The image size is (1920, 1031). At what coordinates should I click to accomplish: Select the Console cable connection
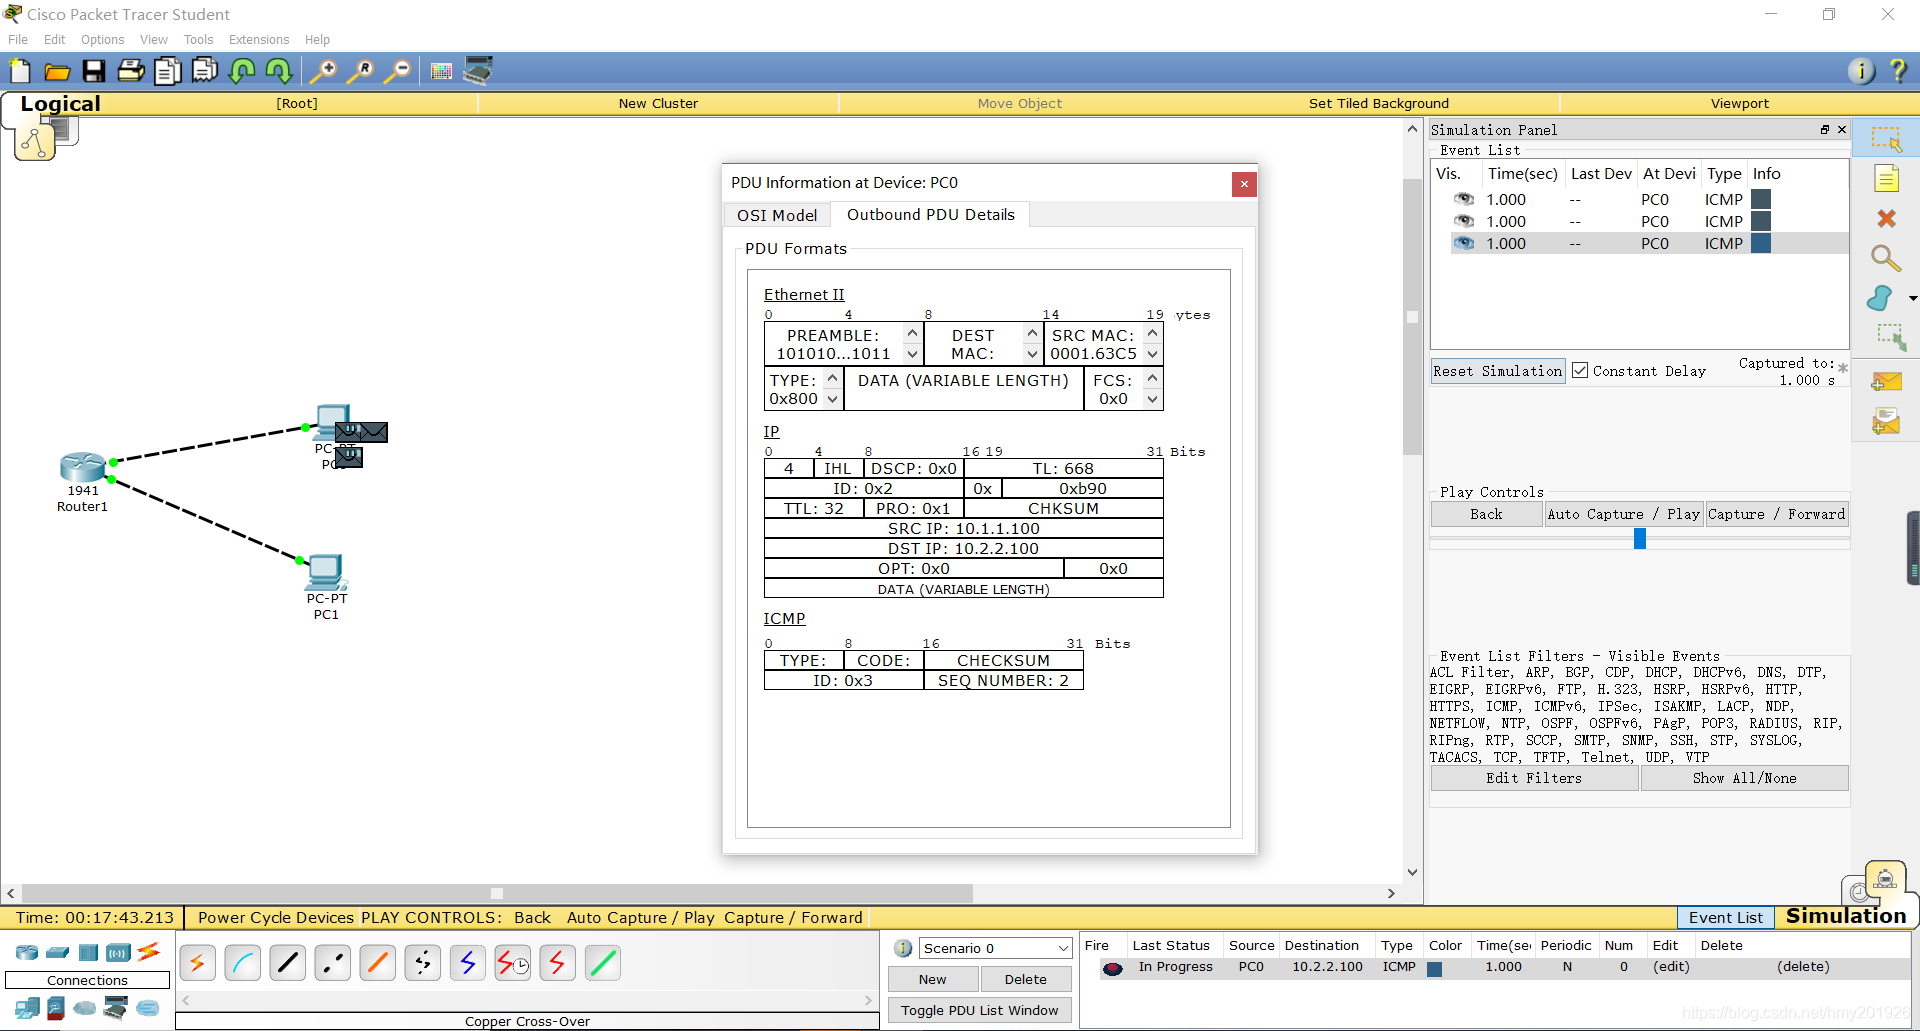(243, 963)
